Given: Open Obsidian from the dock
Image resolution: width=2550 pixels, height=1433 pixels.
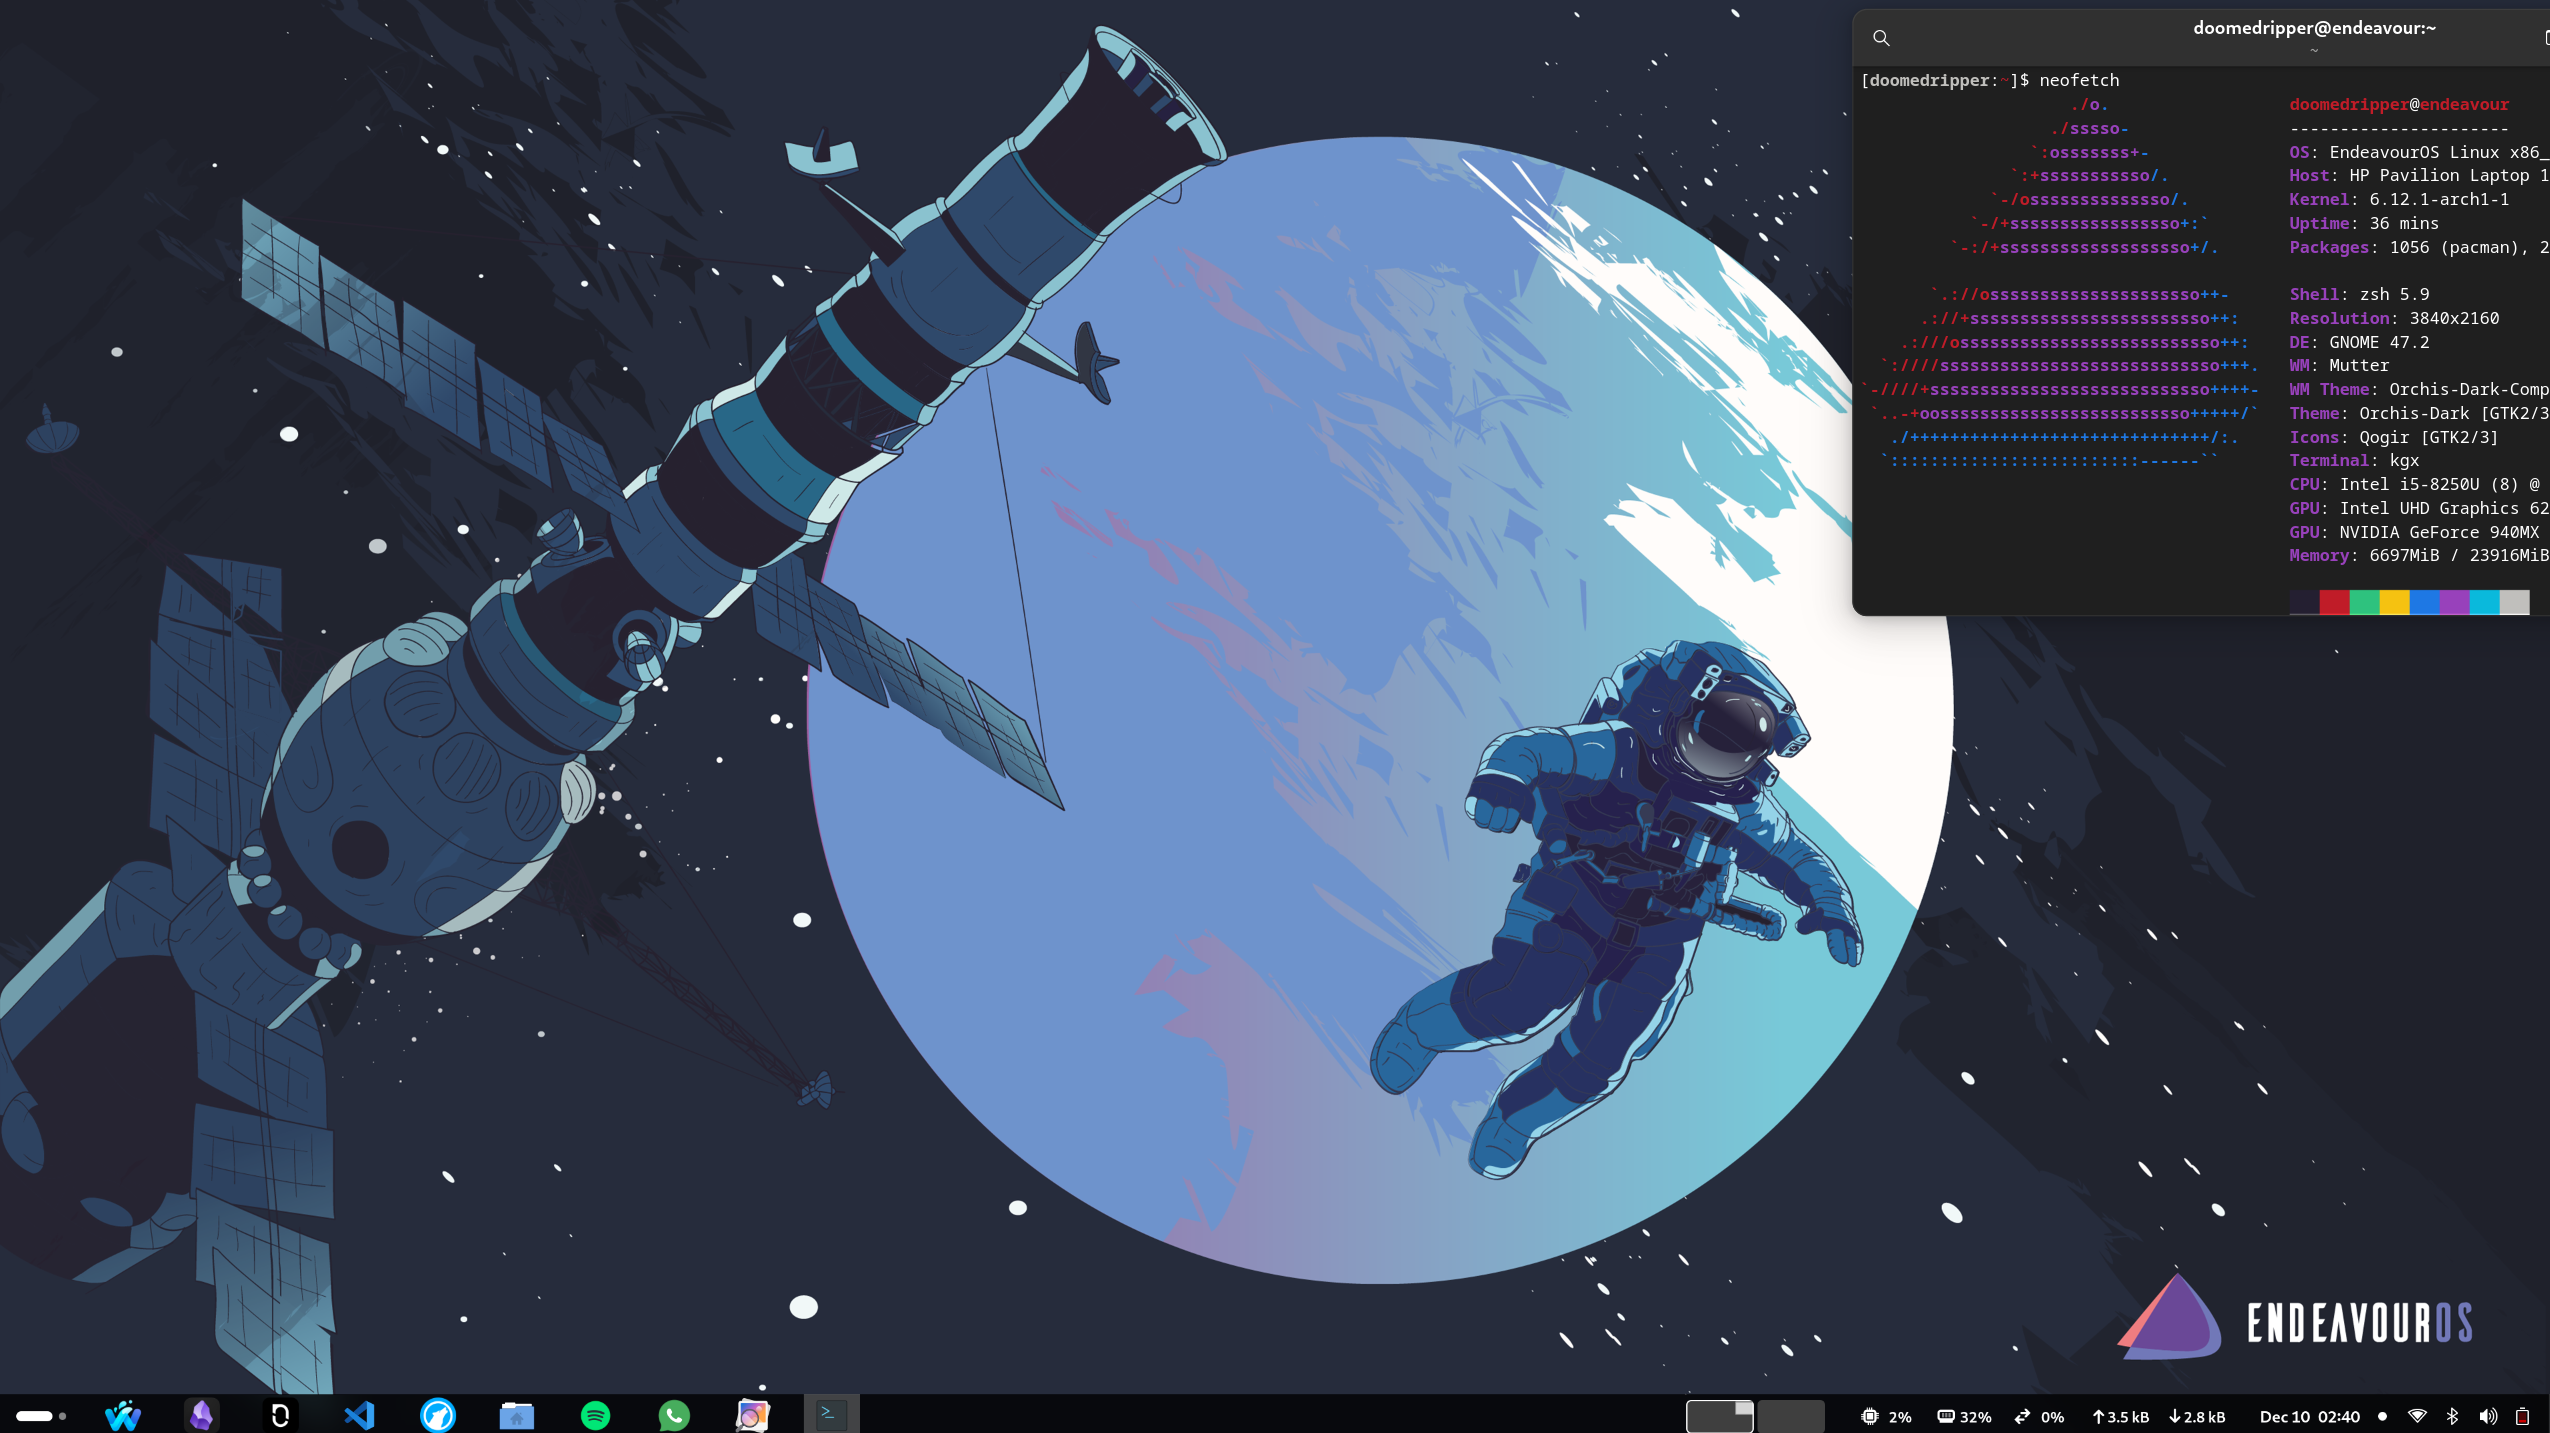Looking at the screenshot, I should coord(202,1415).
